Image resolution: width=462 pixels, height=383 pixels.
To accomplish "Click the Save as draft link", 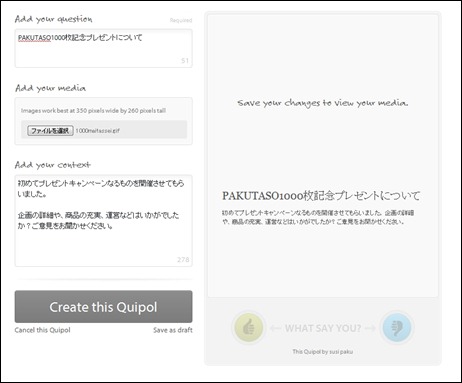I will 173,330.
